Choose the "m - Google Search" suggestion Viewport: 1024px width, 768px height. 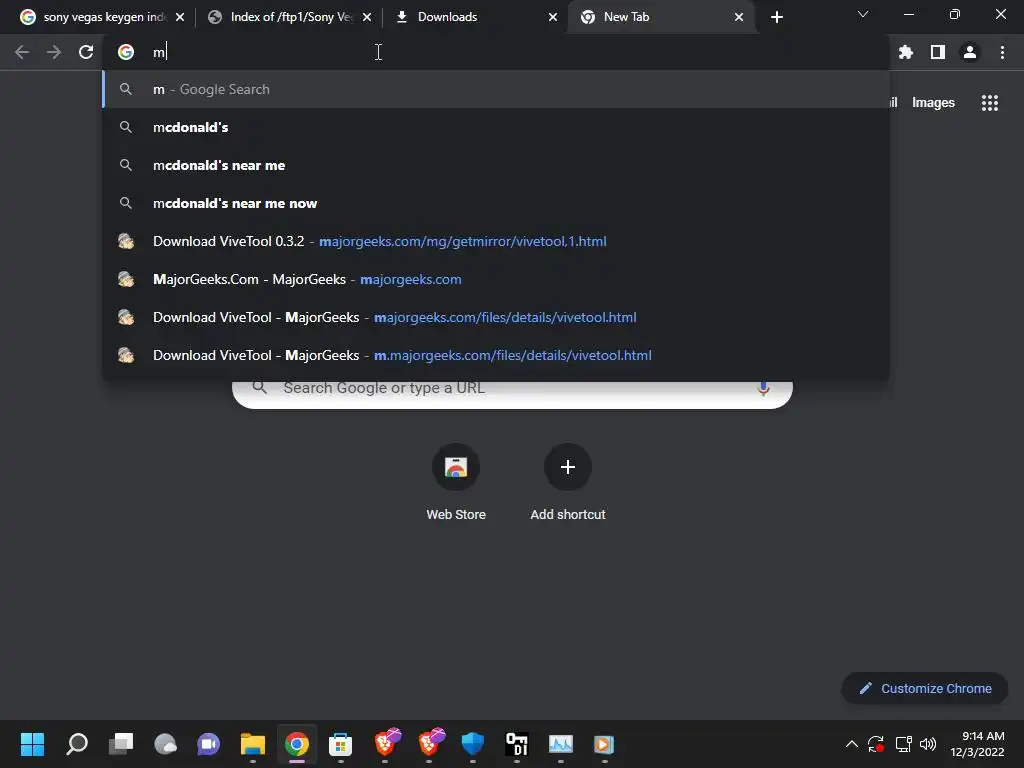[x=496, y=89]
